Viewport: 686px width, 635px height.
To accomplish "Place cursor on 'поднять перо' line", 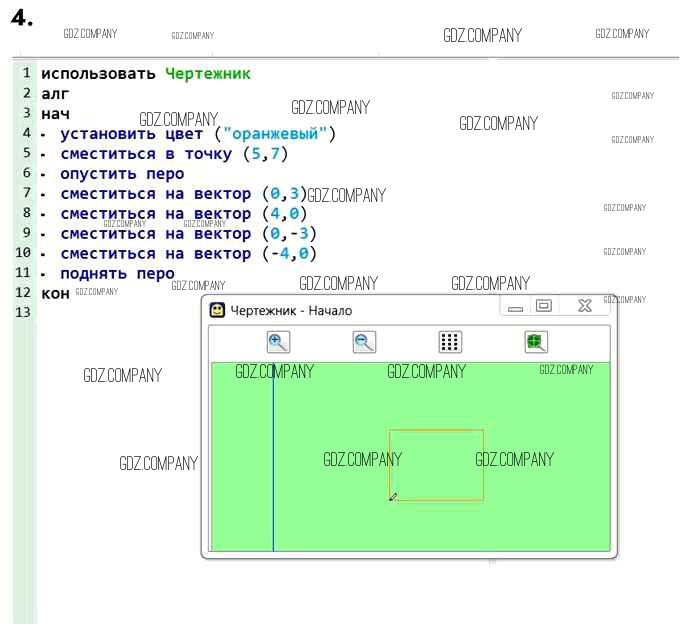I will pos(117,273).
